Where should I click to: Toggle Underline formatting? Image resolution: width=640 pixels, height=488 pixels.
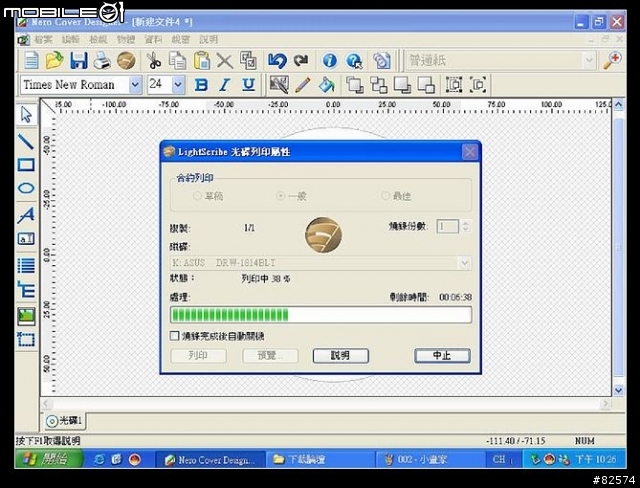tap(248, 85)
